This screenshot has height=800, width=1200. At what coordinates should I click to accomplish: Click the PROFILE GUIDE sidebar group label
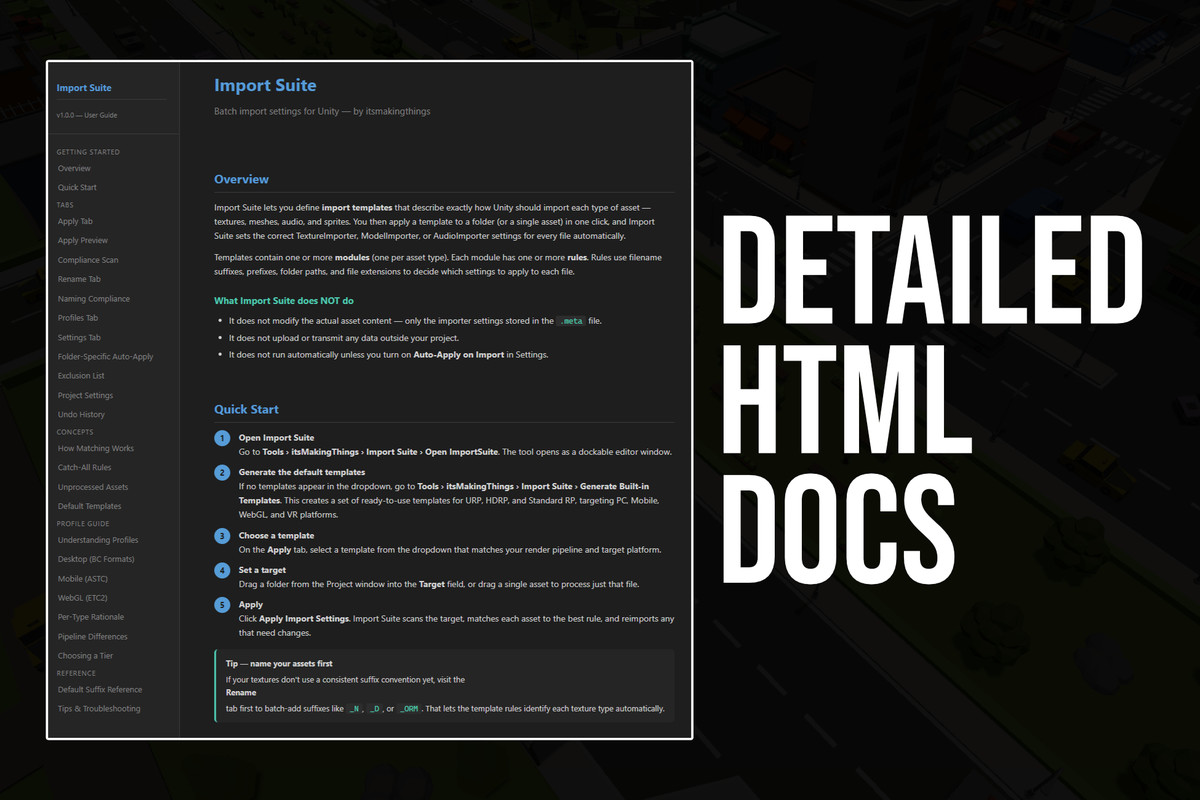(83, 523)
